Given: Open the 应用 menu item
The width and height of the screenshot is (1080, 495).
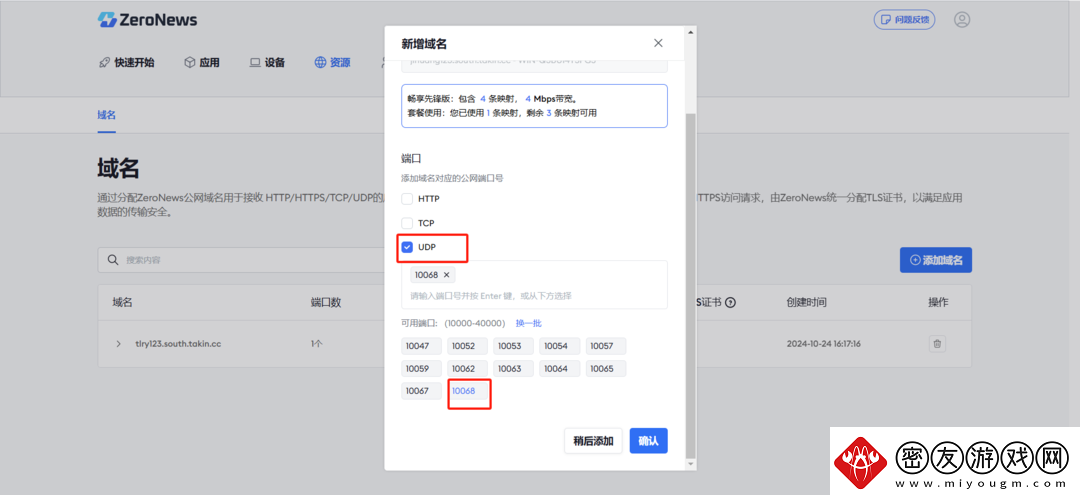Looking at the screenshot, I should pos(202,63).
